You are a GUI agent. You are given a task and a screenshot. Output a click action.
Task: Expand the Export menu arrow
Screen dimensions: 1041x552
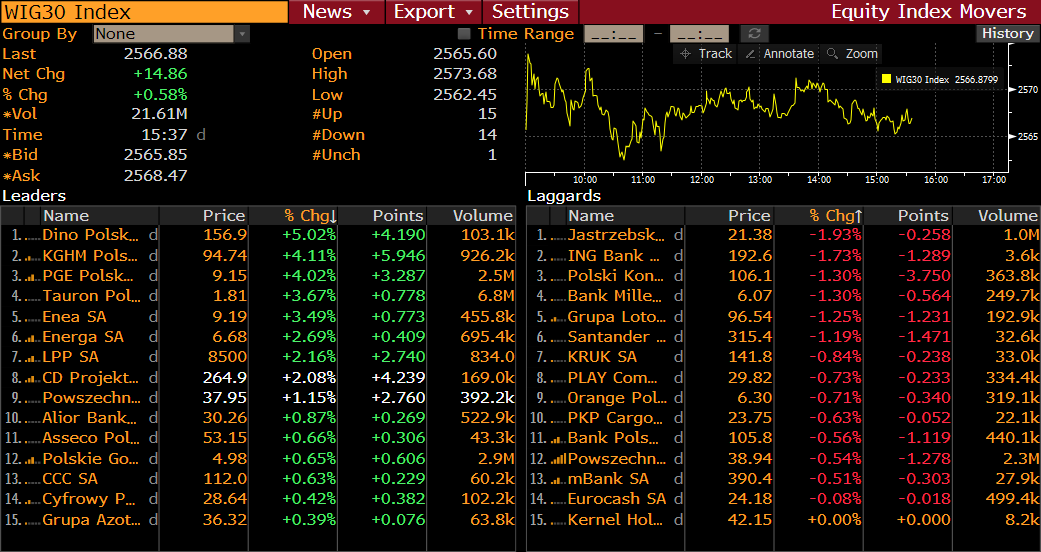coord(469,12)
